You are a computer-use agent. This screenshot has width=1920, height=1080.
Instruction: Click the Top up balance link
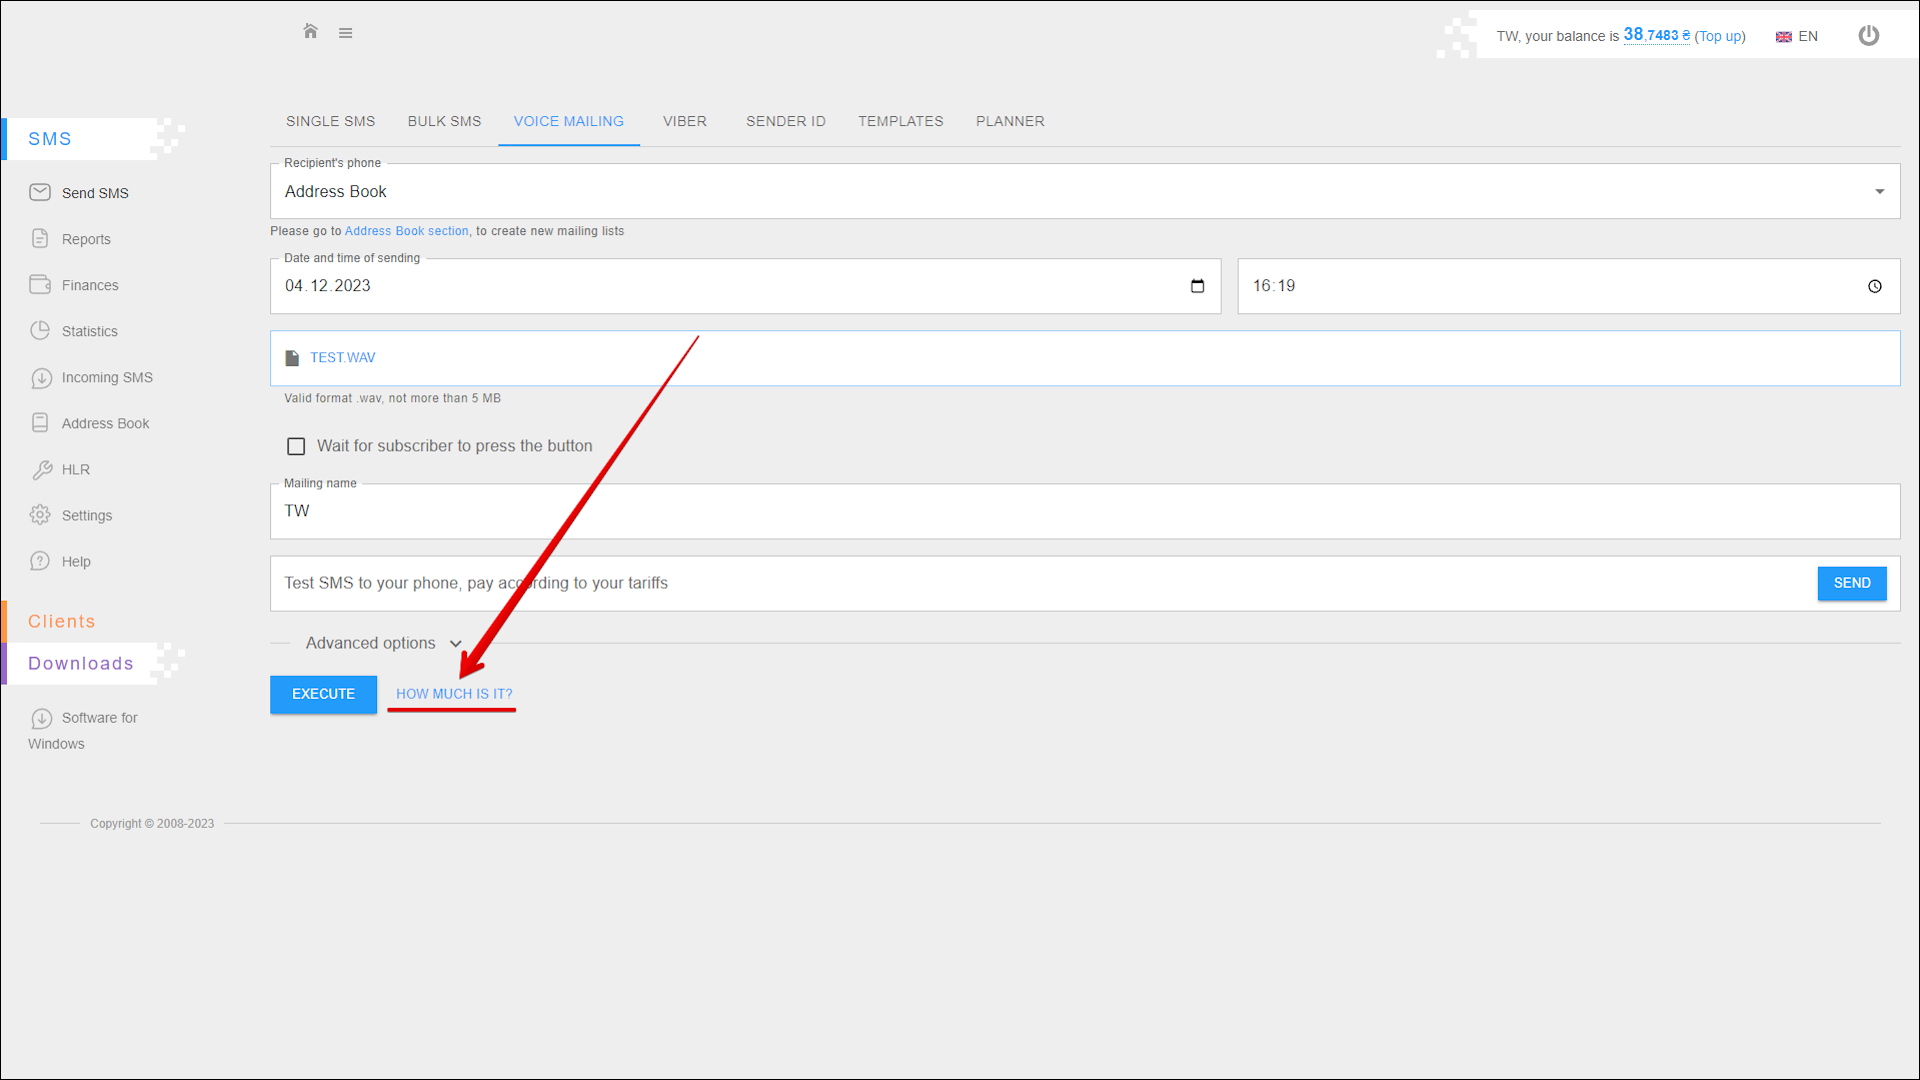(x=1719, y=36)
